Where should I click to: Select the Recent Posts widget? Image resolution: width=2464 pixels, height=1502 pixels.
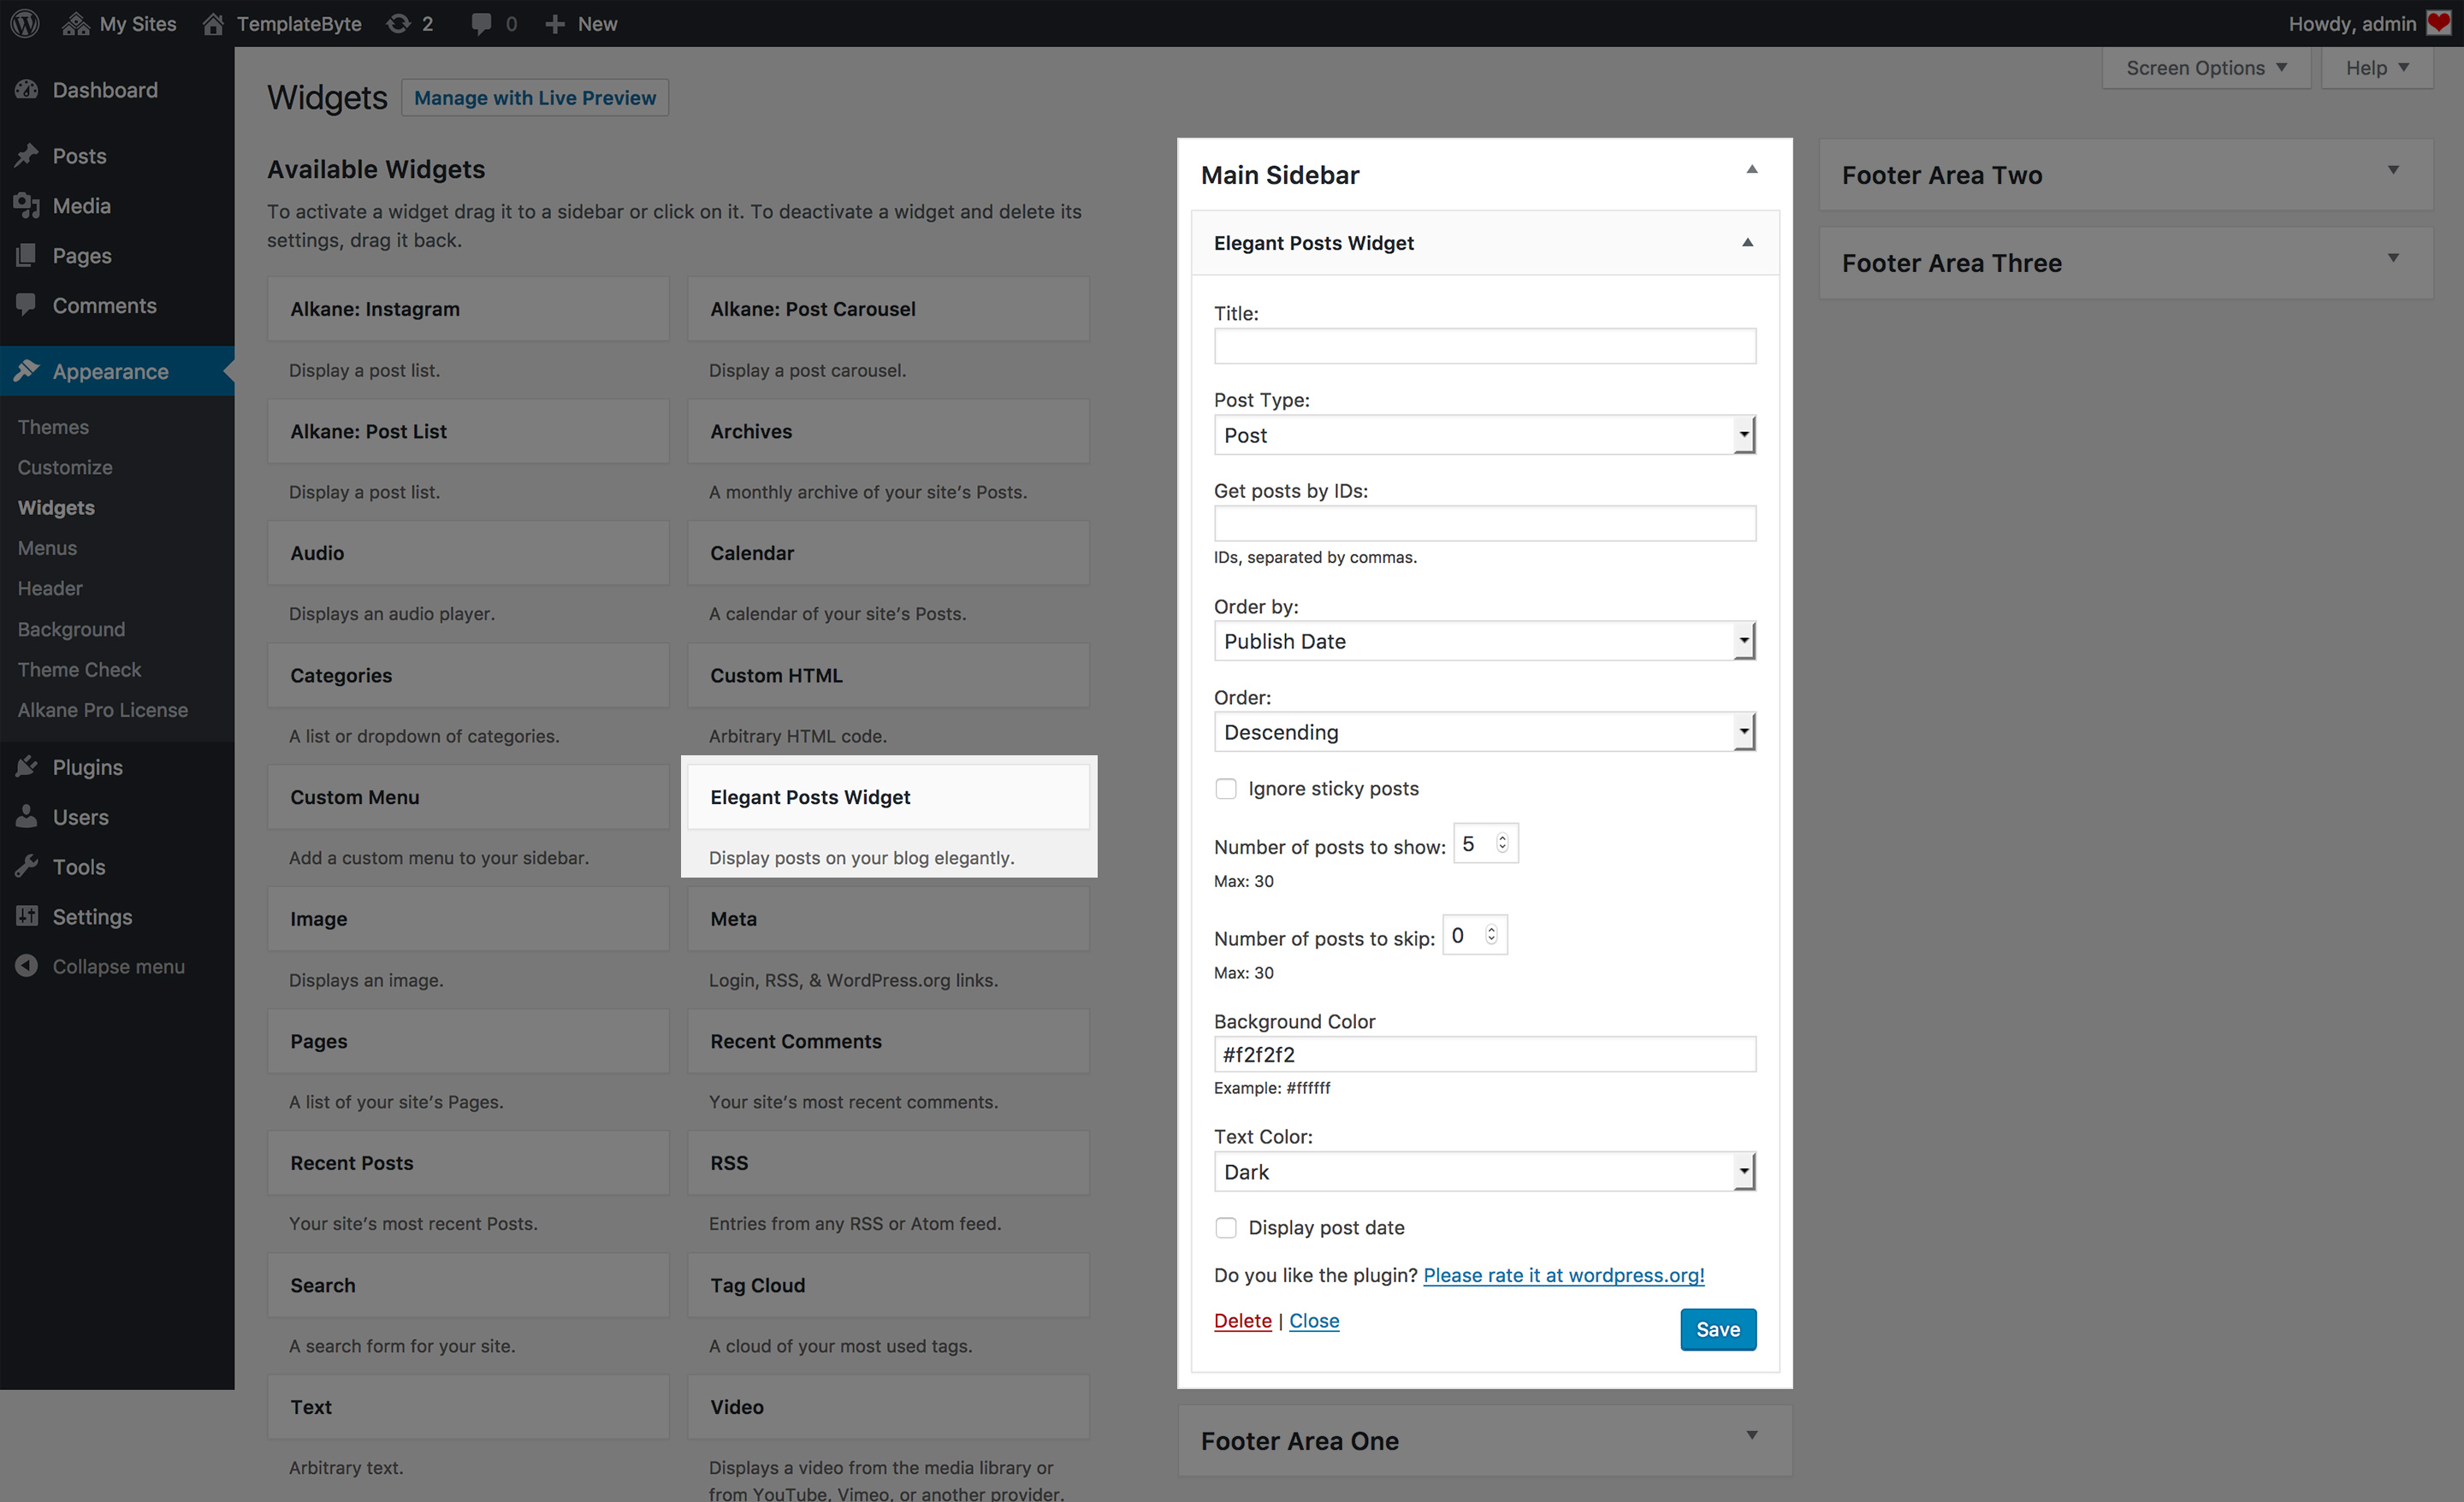(x=468, y=1163)
